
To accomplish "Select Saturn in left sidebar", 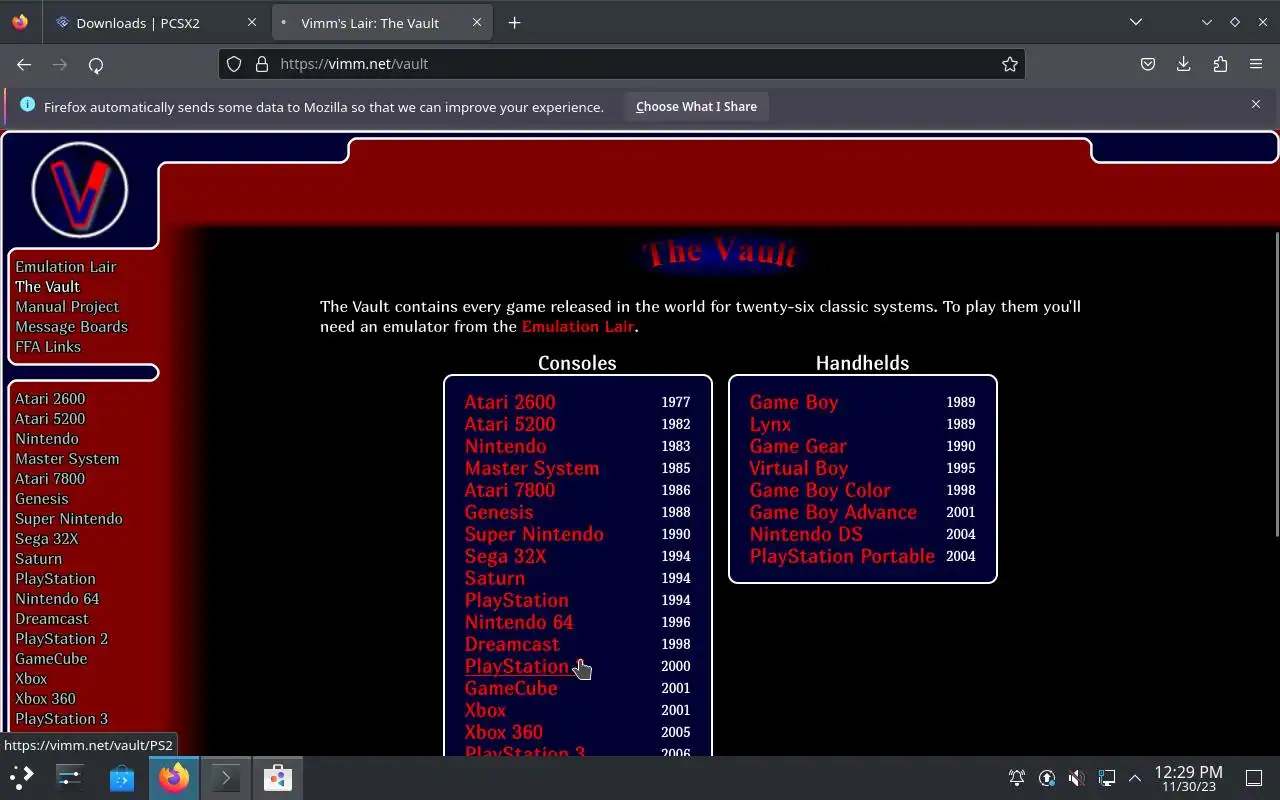I will pos(38,559).
